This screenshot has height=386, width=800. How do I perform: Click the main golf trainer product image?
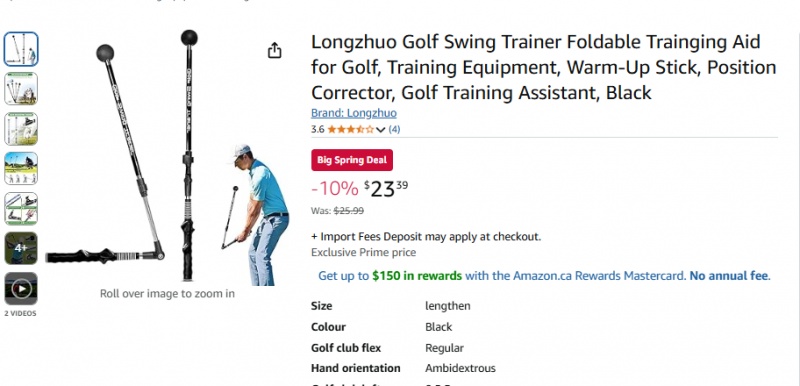point(167,157)
